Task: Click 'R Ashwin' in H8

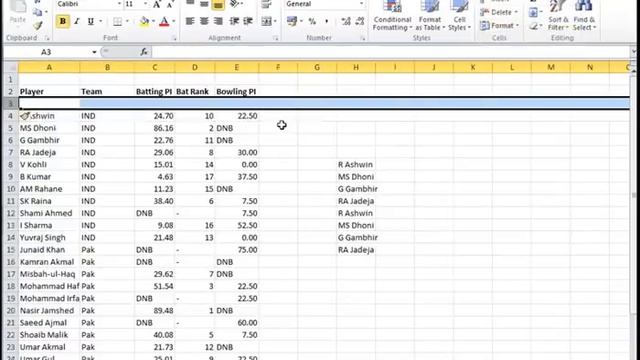Action: pyautogui.click(x=356, y=164)
